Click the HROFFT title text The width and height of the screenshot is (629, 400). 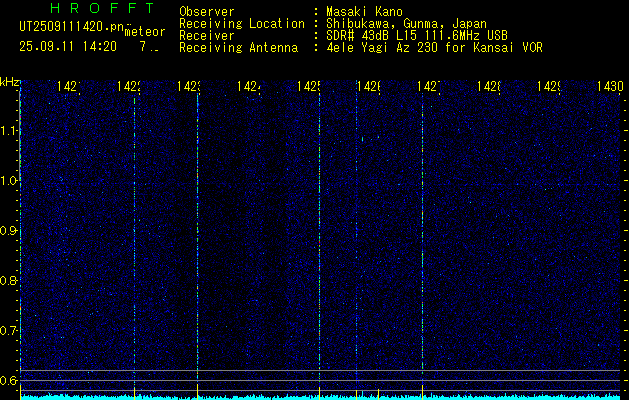click(102, 8)
